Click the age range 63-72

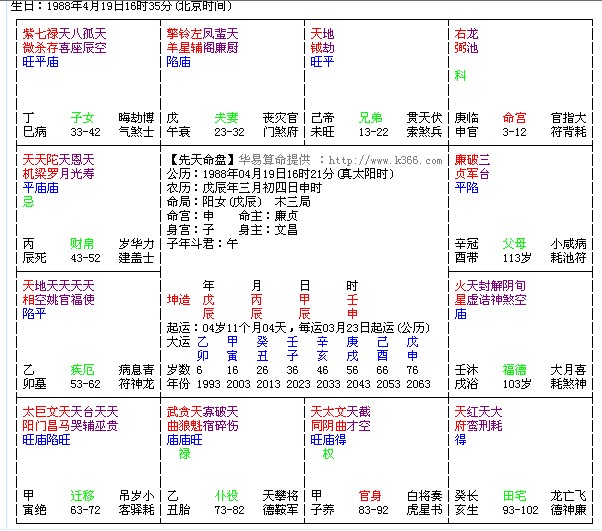85,510
